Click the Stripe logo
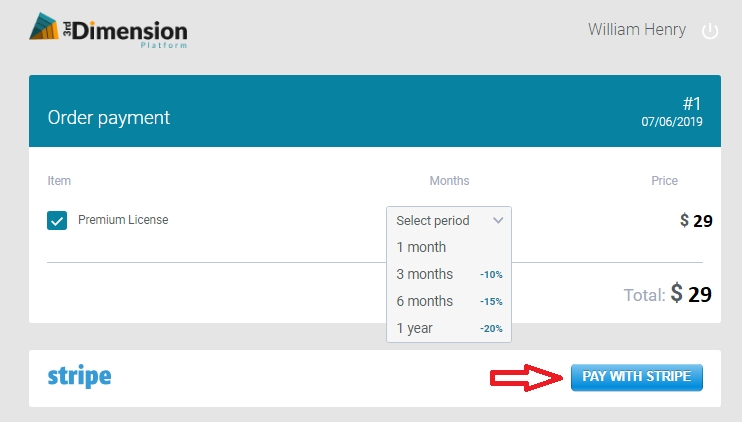The height and width of the screenshot is (422, 742). coord(79,377)
